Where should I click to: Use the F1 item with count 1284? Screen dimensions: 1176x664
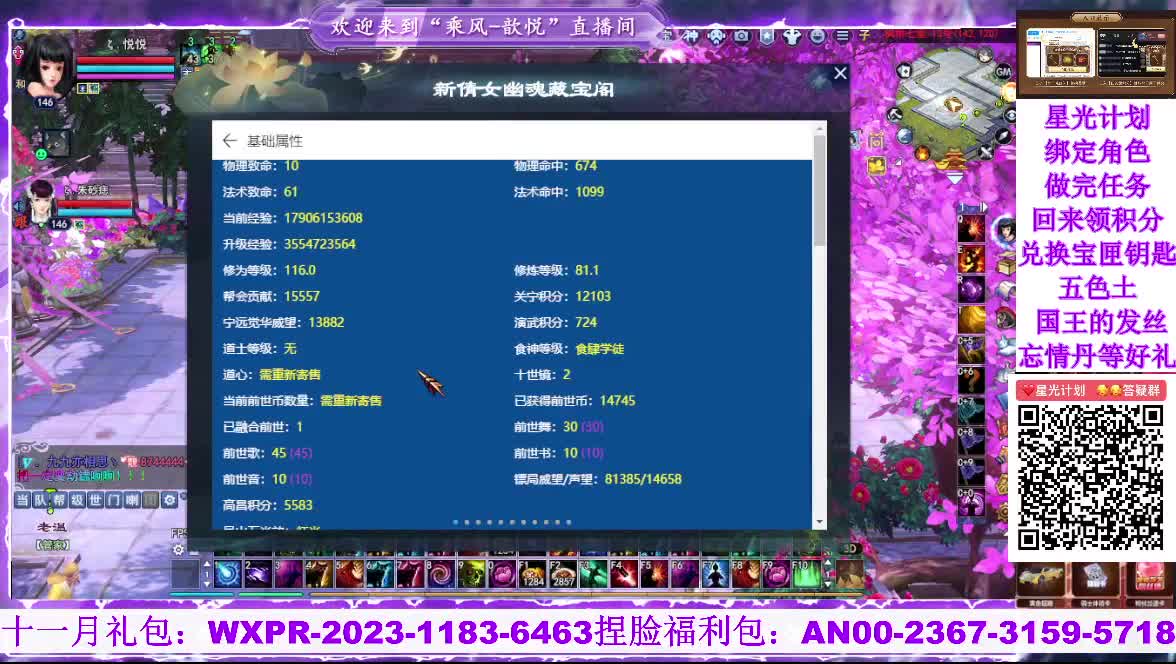point(532,574)
